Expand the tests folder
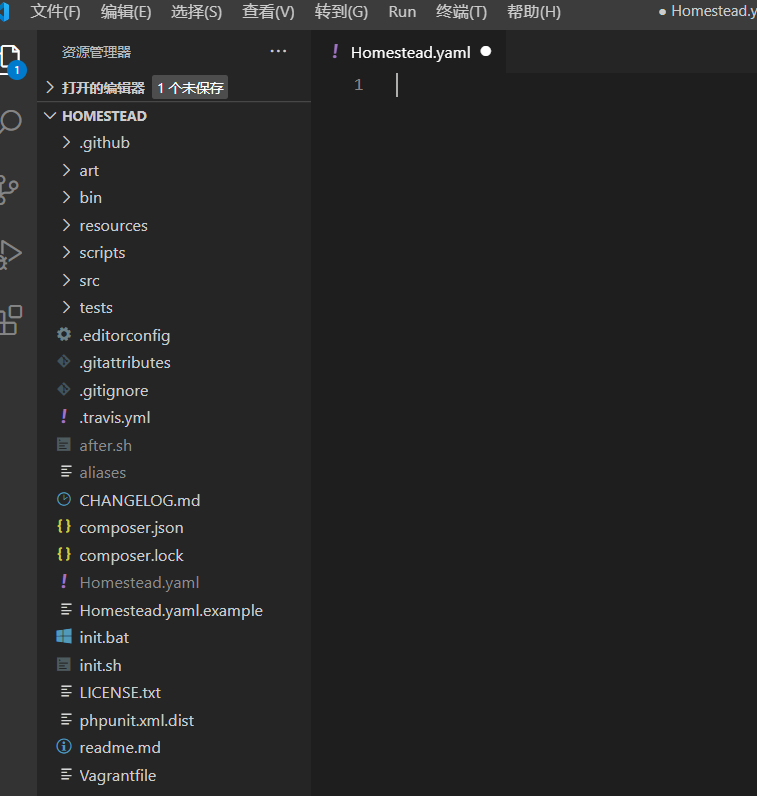This screenshot has width=757, height=796. tap(66, 307)
